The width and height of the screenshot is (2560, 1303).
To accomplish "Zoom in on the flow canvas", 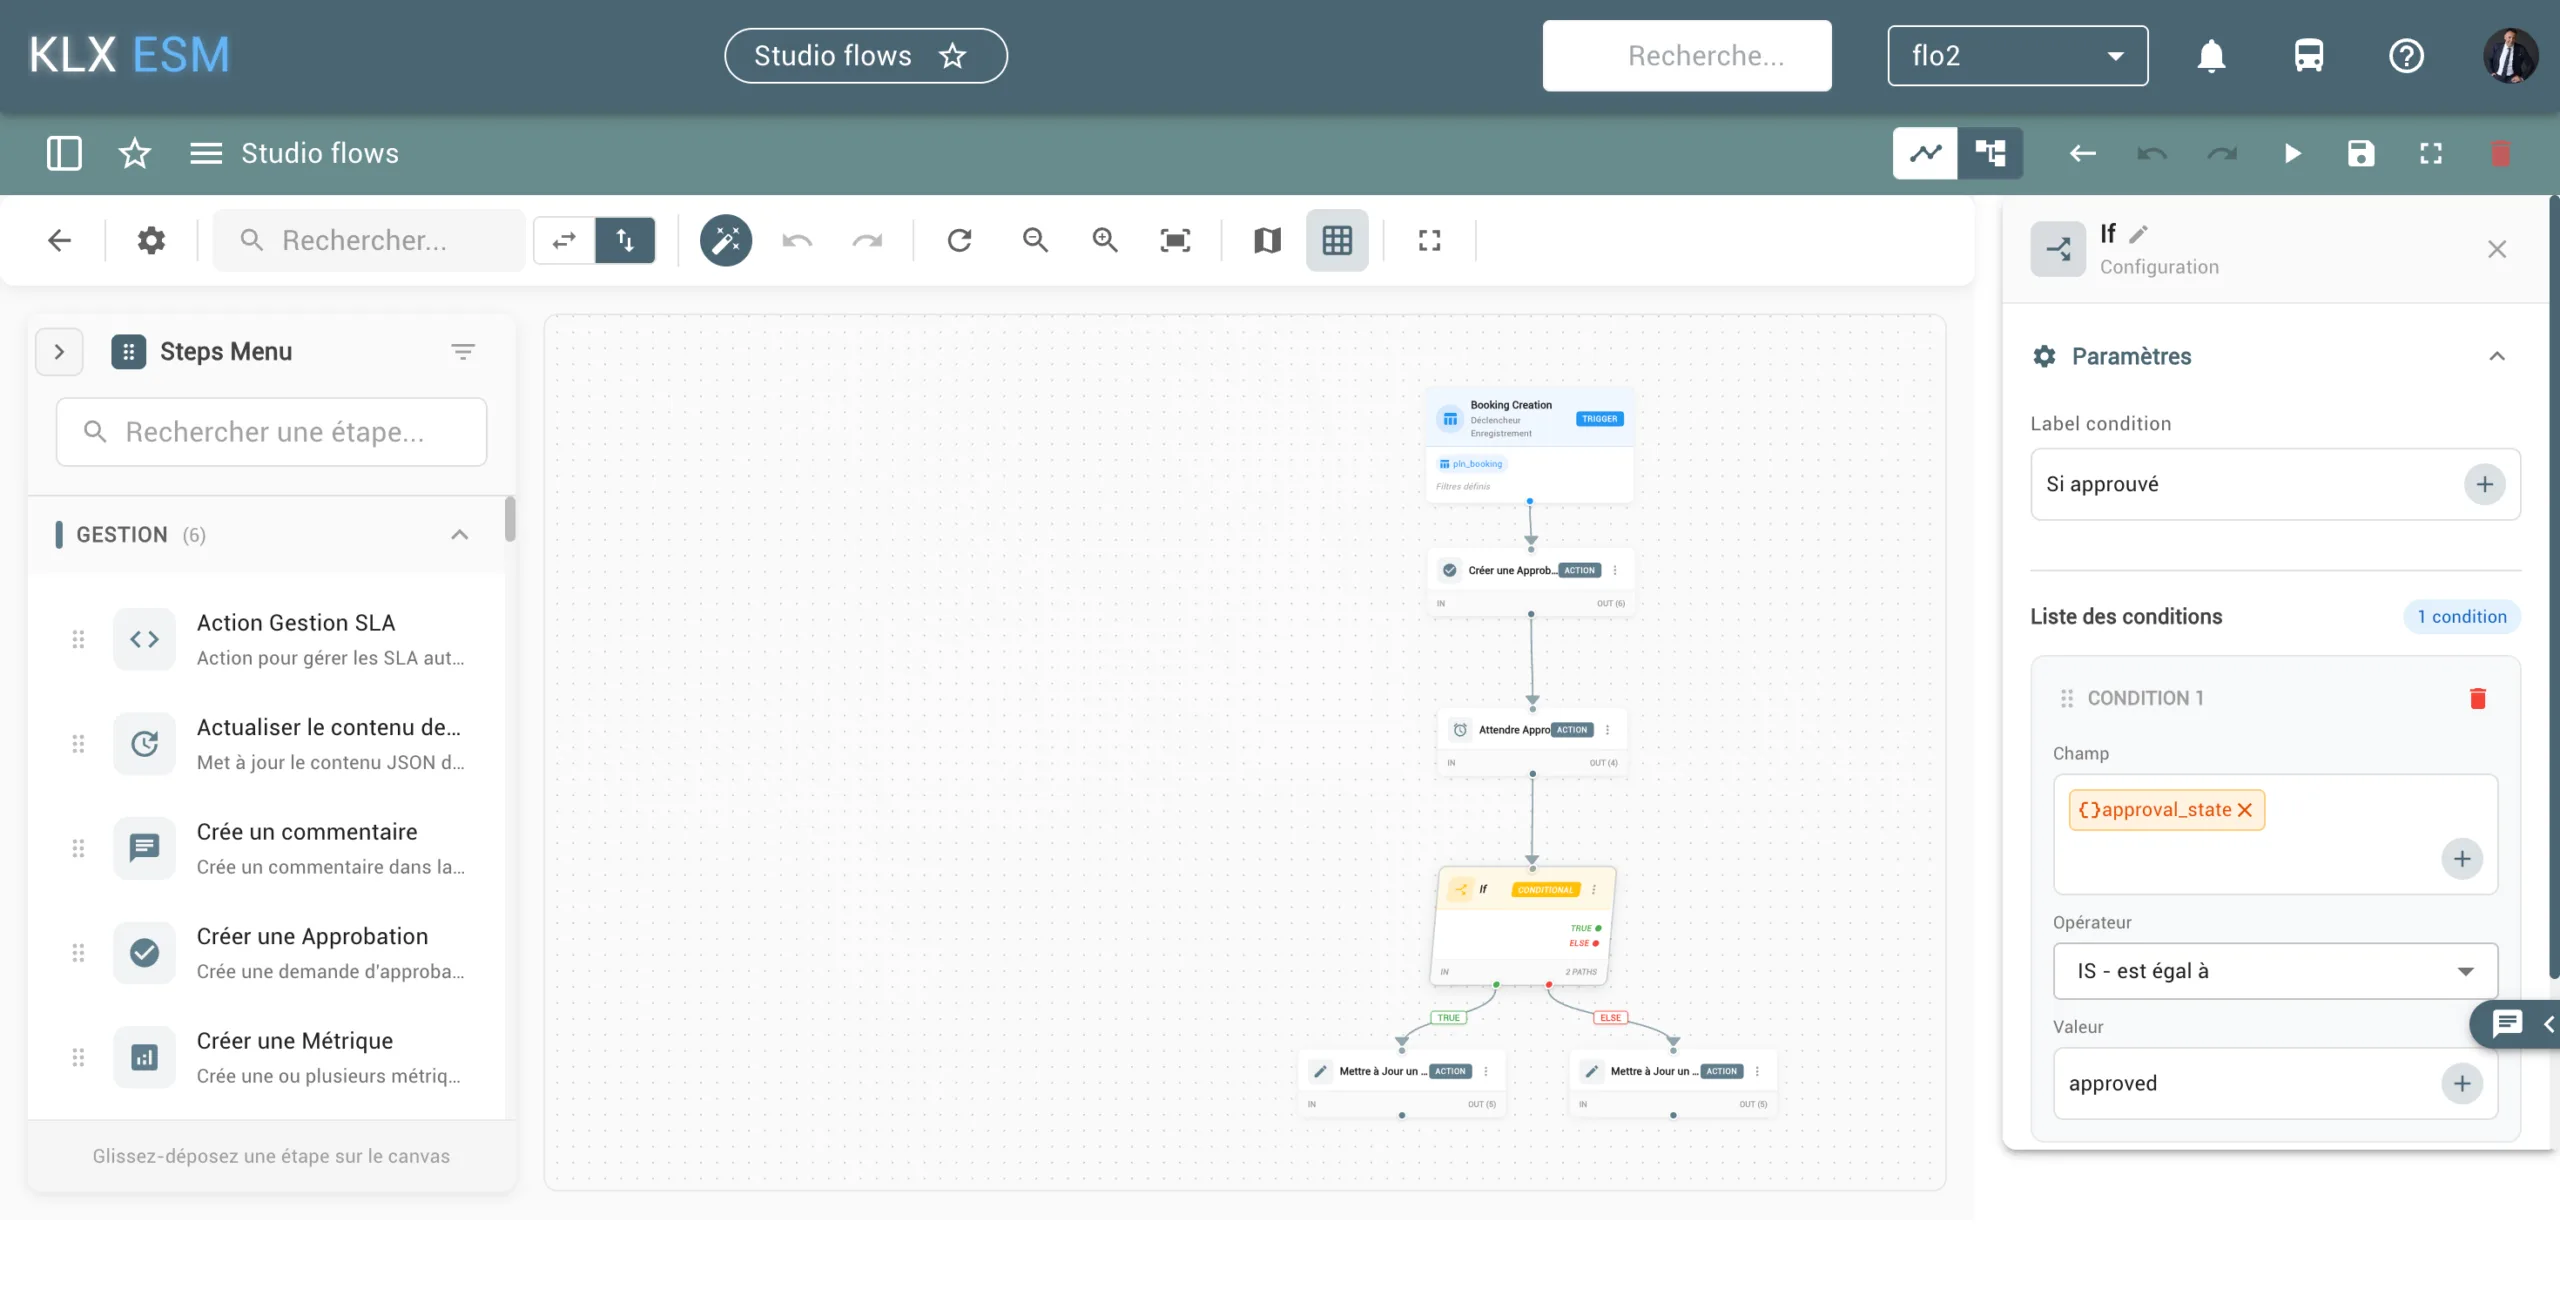I will point(1105,240).
